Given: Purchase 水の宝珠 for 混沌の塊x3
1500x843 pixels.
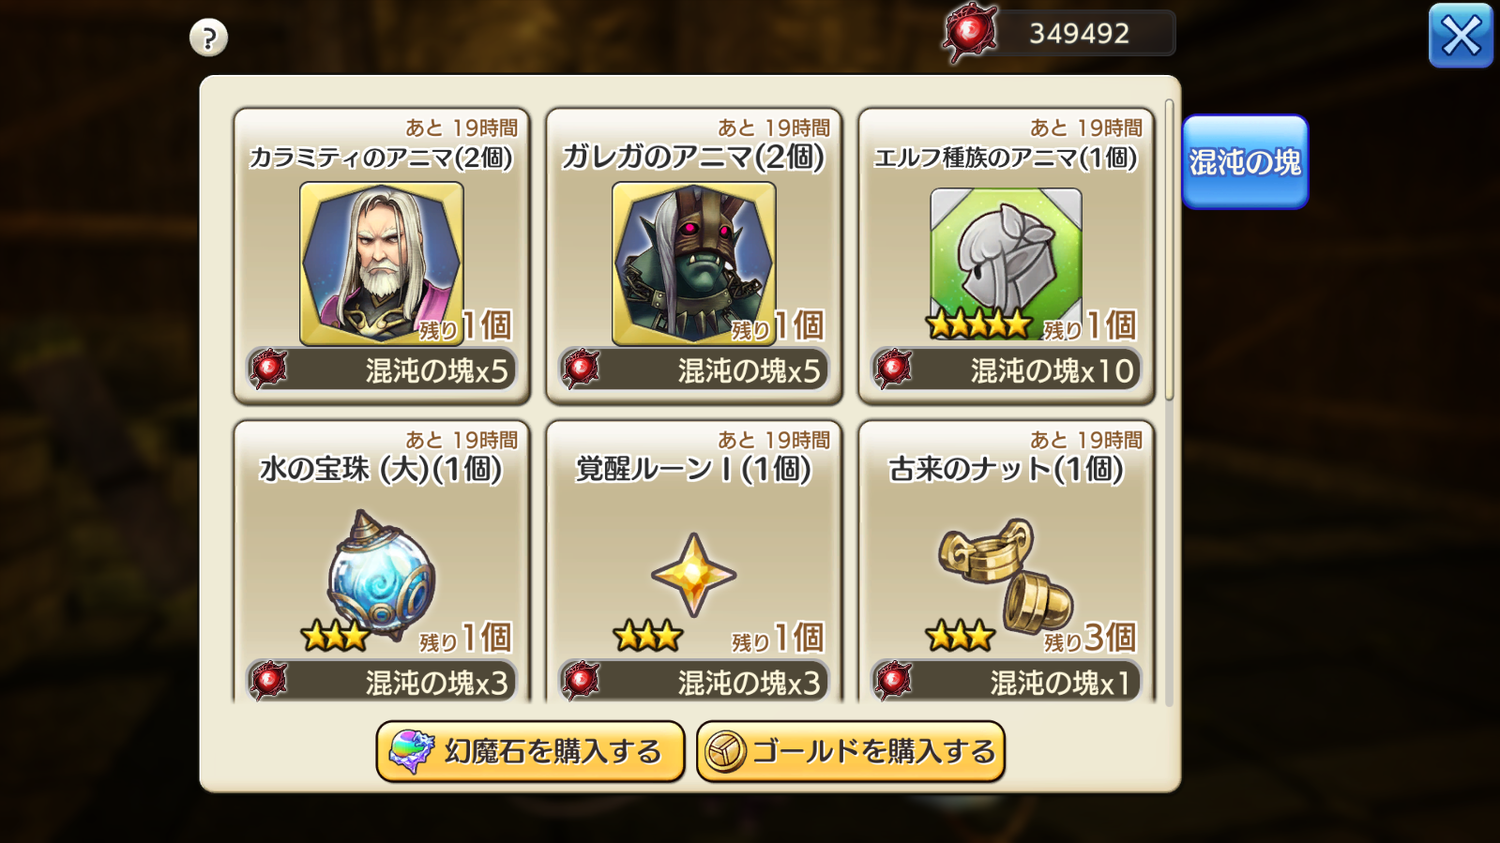Looking at the screenshot, I should (x=382, y=682).
